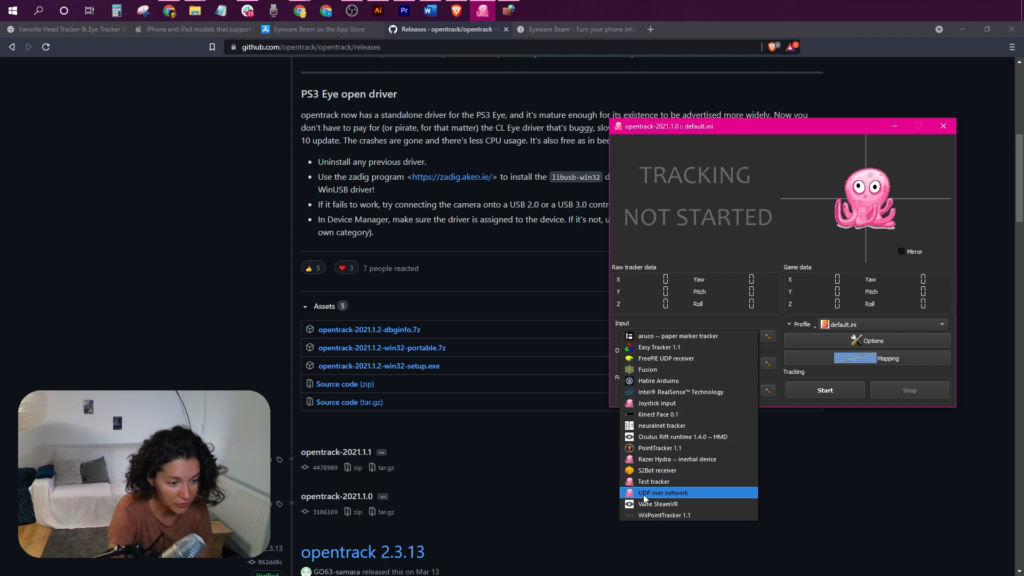Viewport: 1024px width, 576px height.
Task: Open the default.ini profile dropdown
Action: point(883,324)
